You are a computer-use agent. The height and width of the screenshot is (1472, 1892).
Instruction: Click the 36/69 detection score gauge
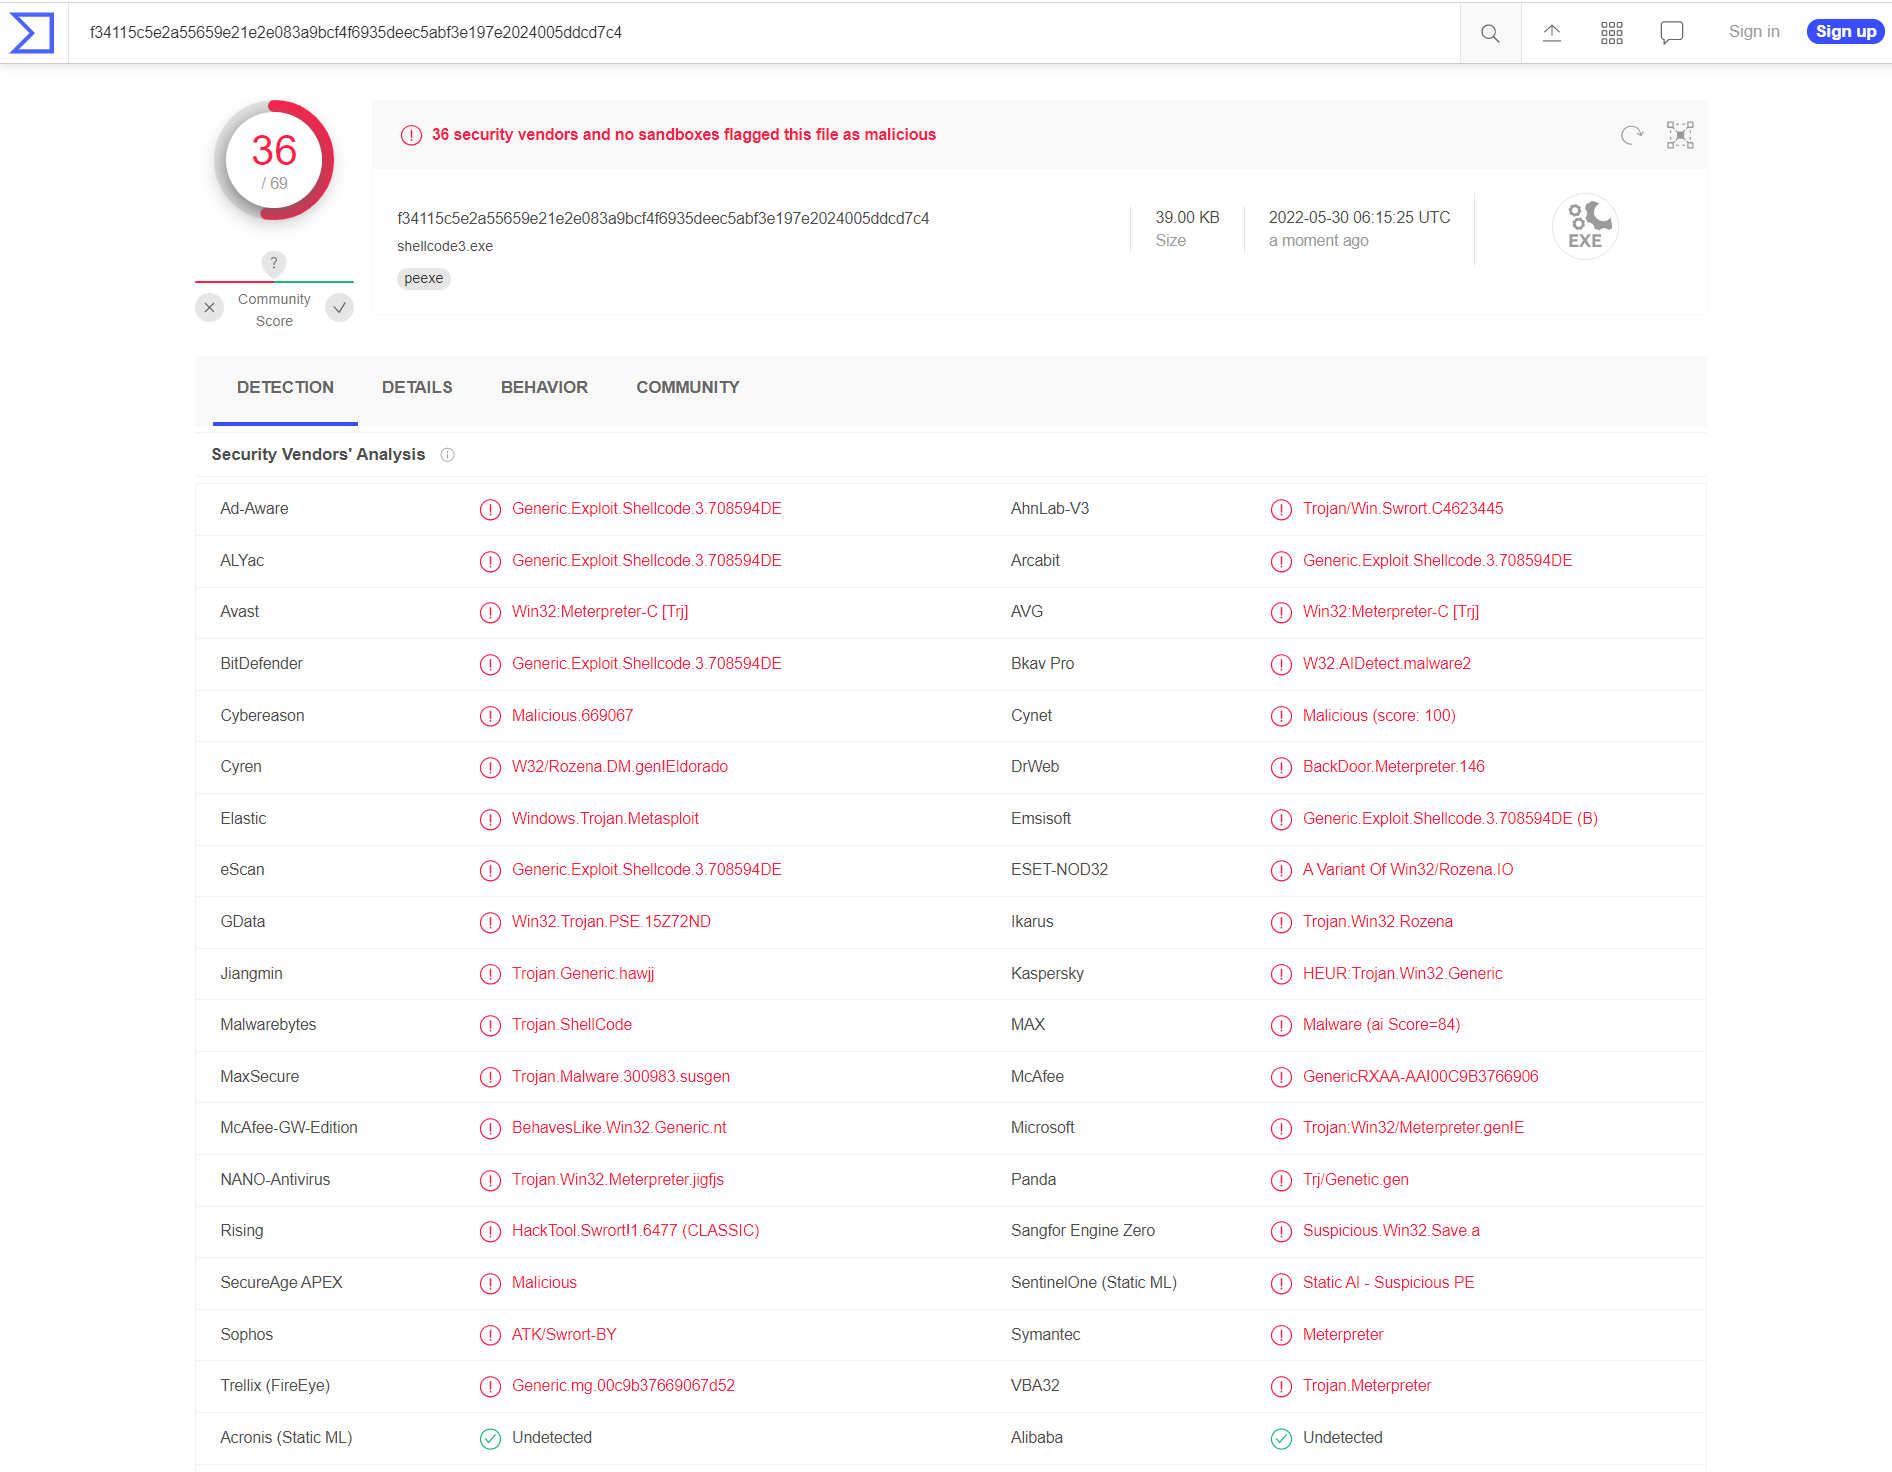[x=274, y=160]
